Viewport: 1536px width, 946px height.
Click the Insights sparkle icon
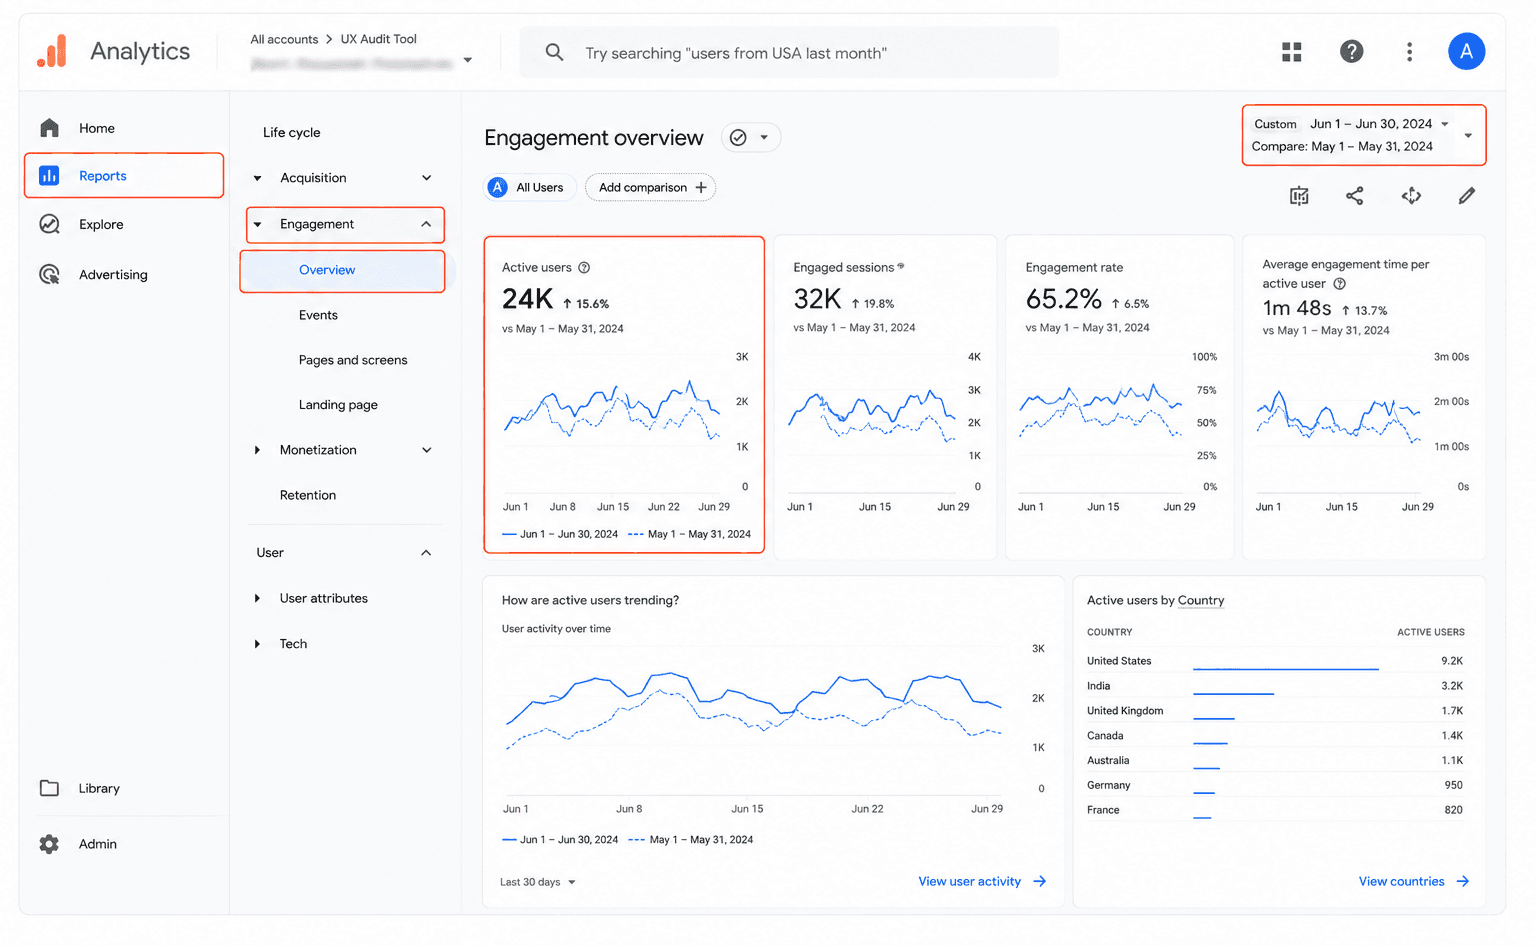pos(1411,196)
